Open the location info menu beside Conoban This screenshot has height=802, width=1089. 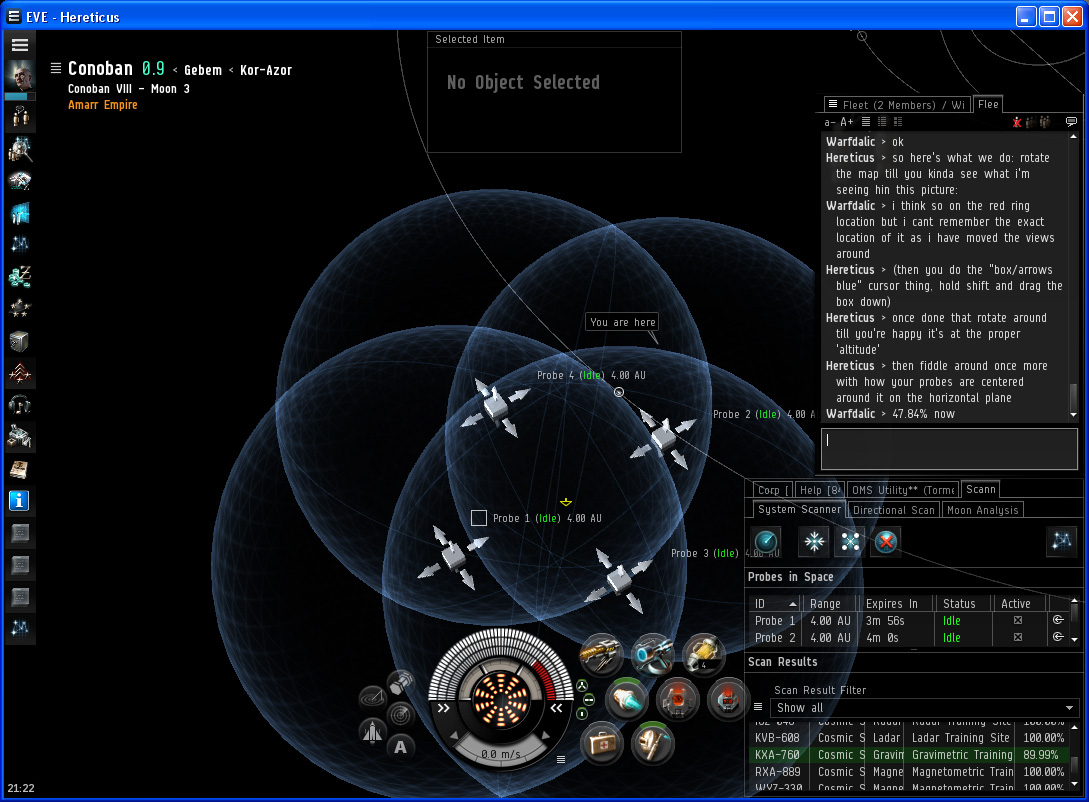(x=56, y=68)
